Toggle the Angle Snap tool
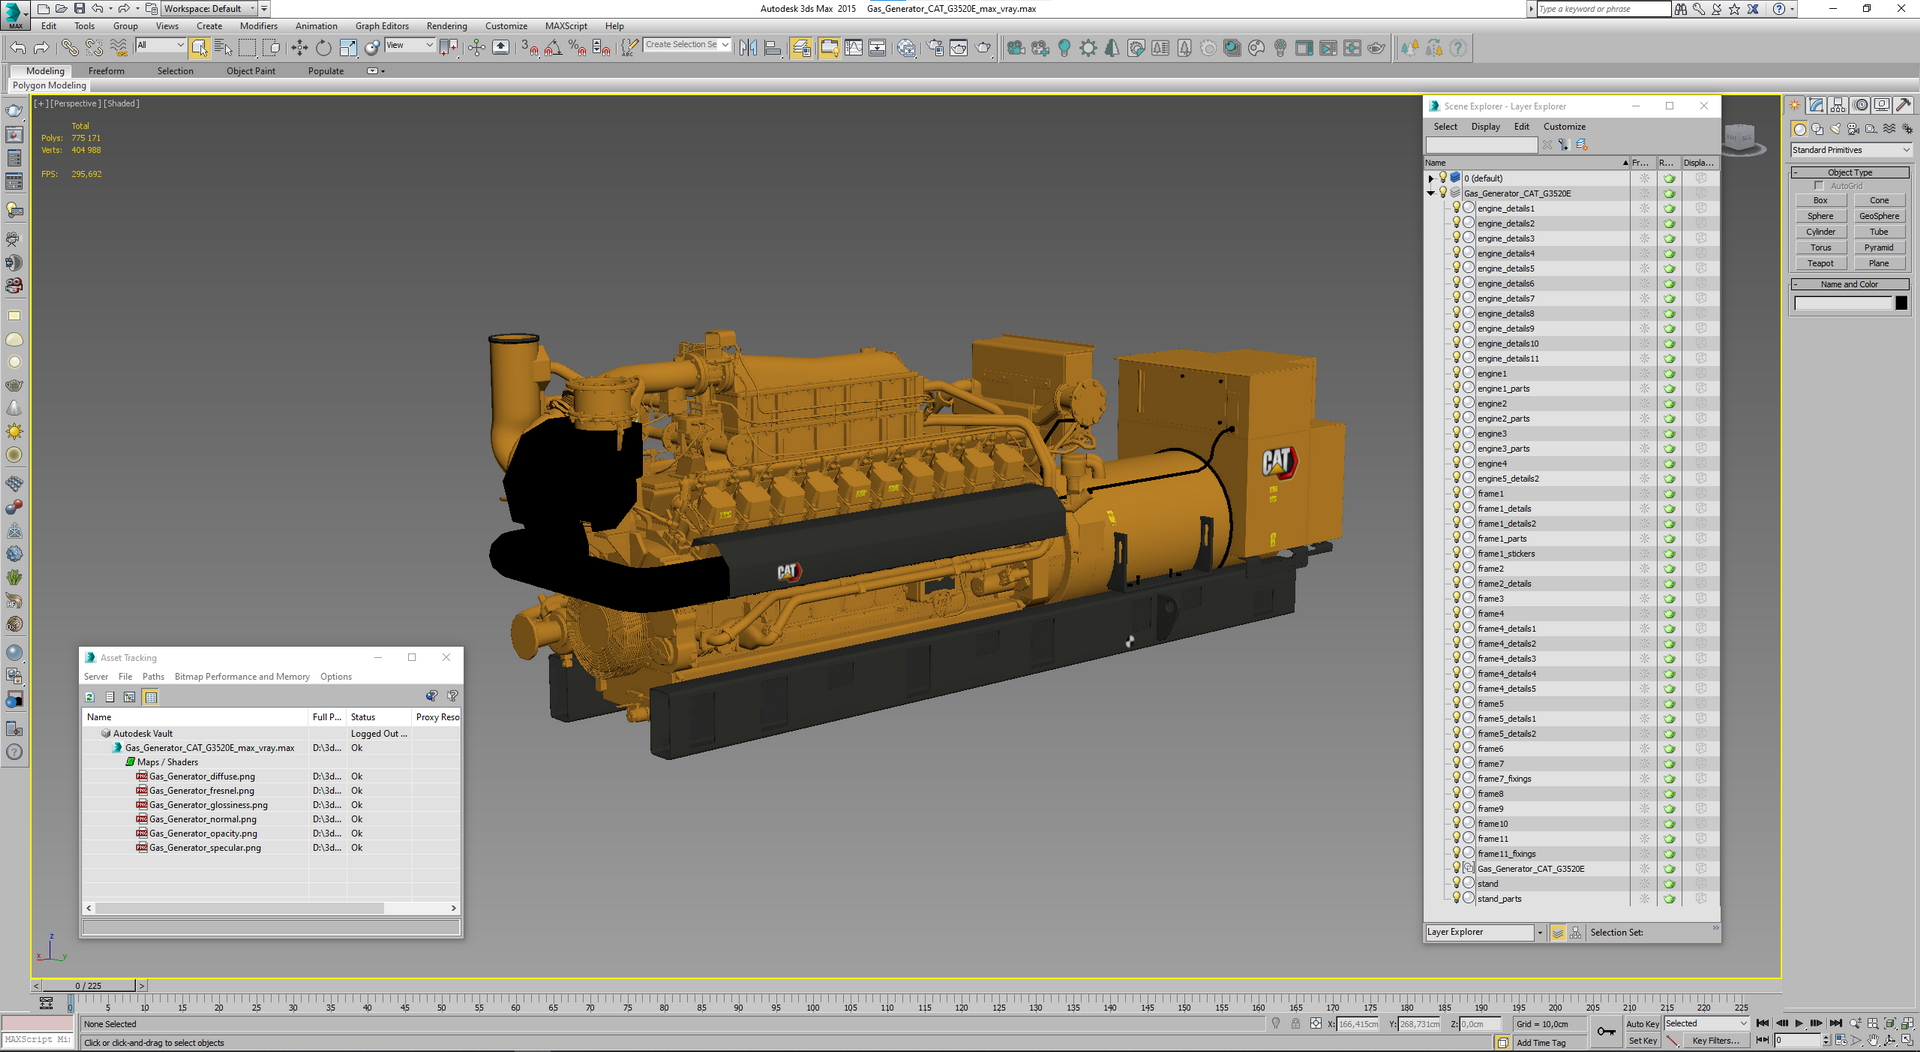The height and width of the screenshot is (1052, 1920). [553, 48]
